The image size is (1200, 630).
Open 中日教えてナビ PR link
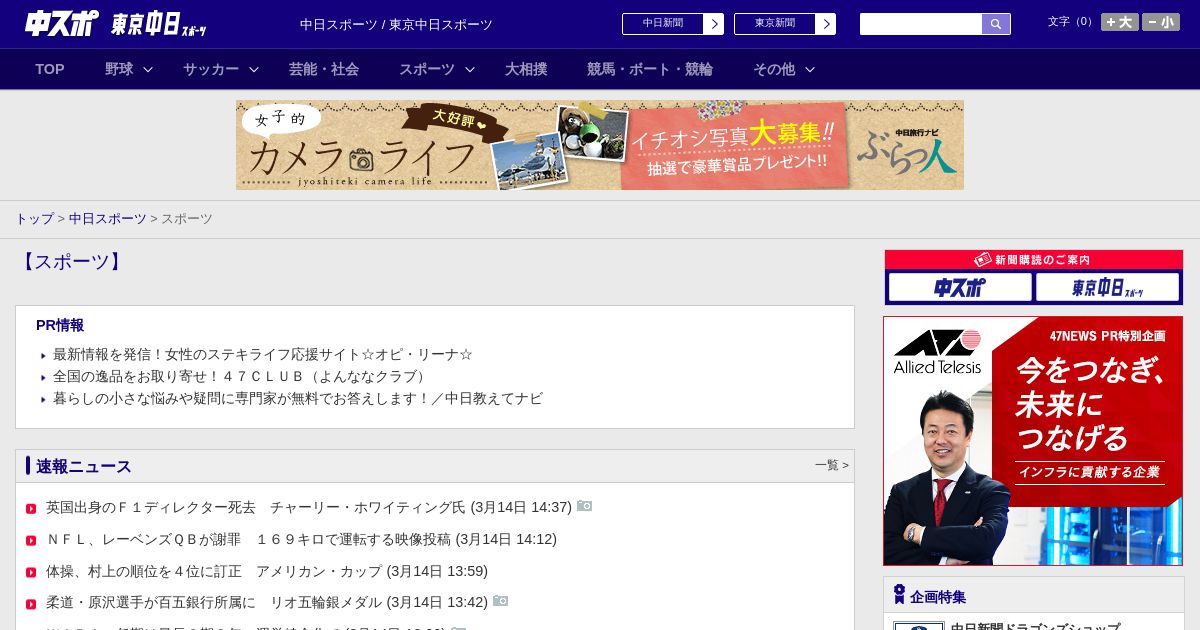click(x=298, y=398)
